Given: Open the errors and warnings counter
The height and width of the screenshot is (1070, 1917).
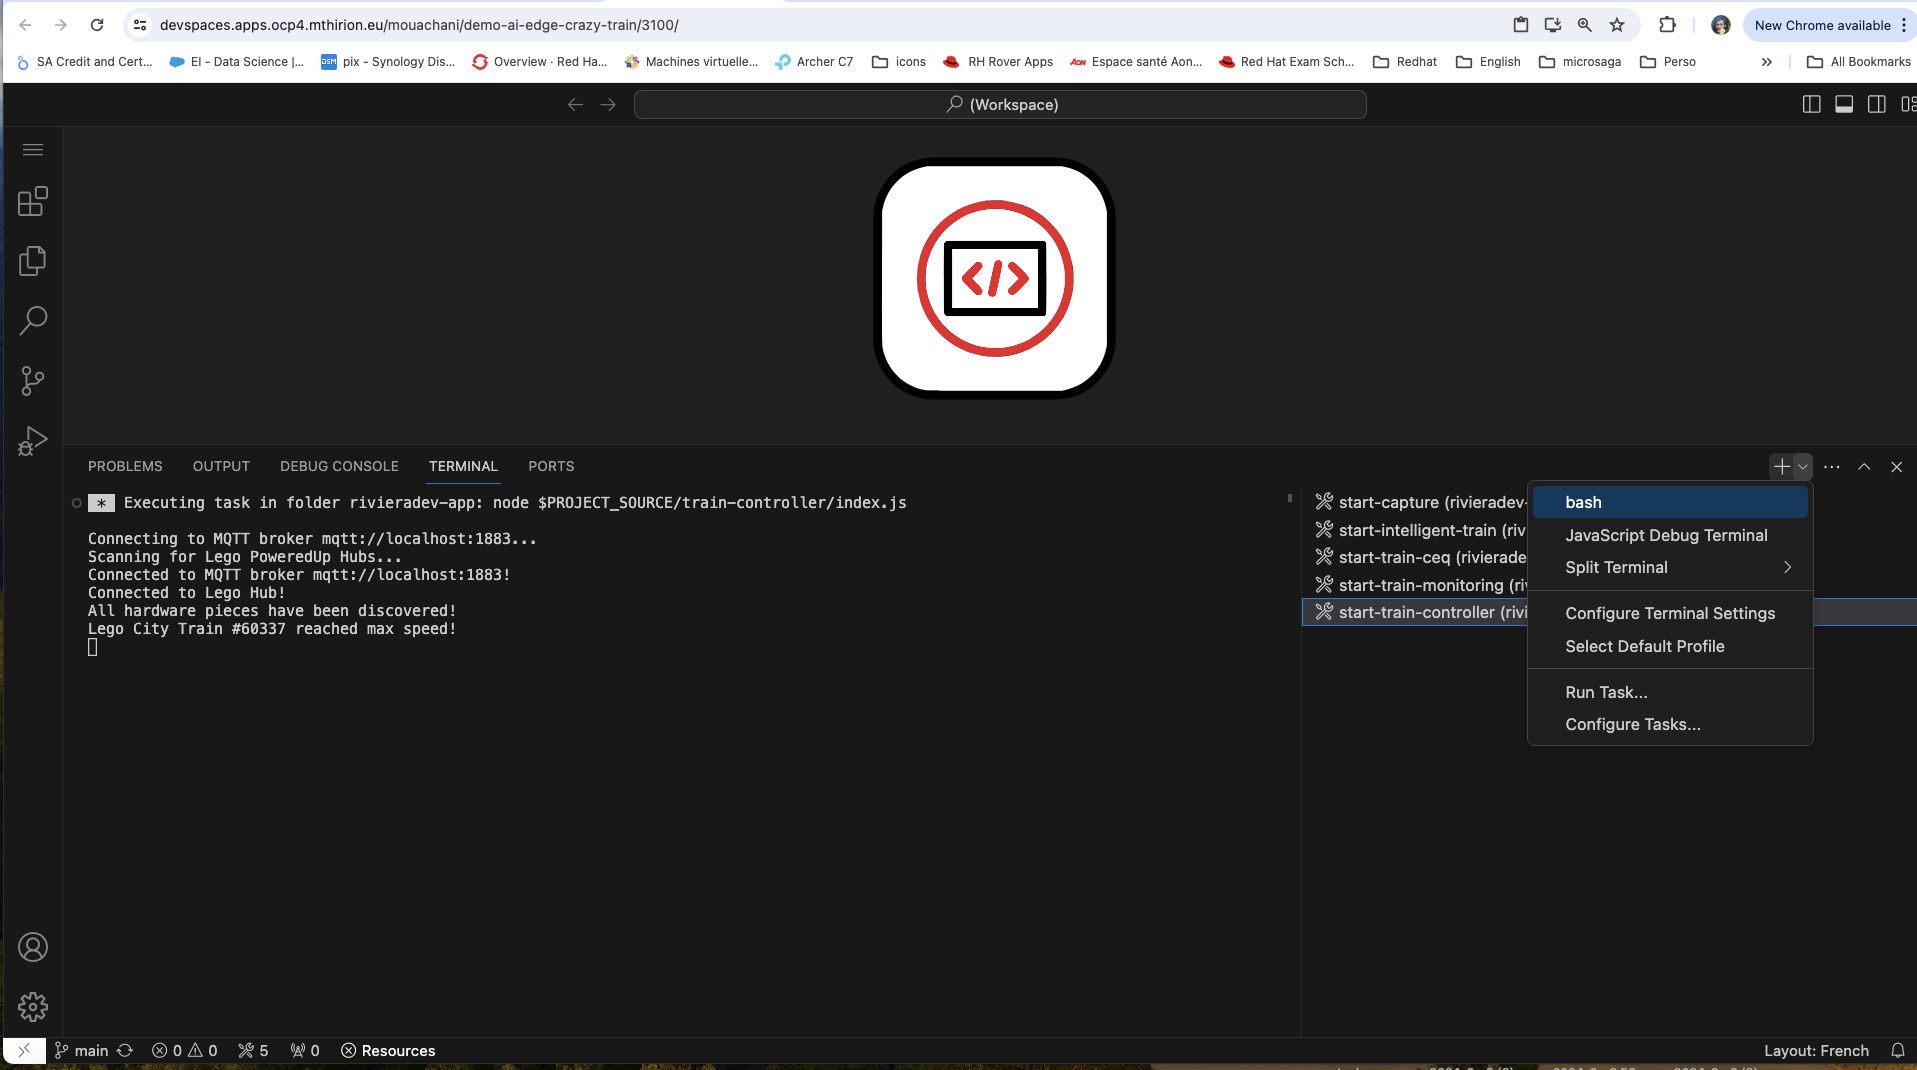Looking at the screenshot, I should [x=185, y=1050].
